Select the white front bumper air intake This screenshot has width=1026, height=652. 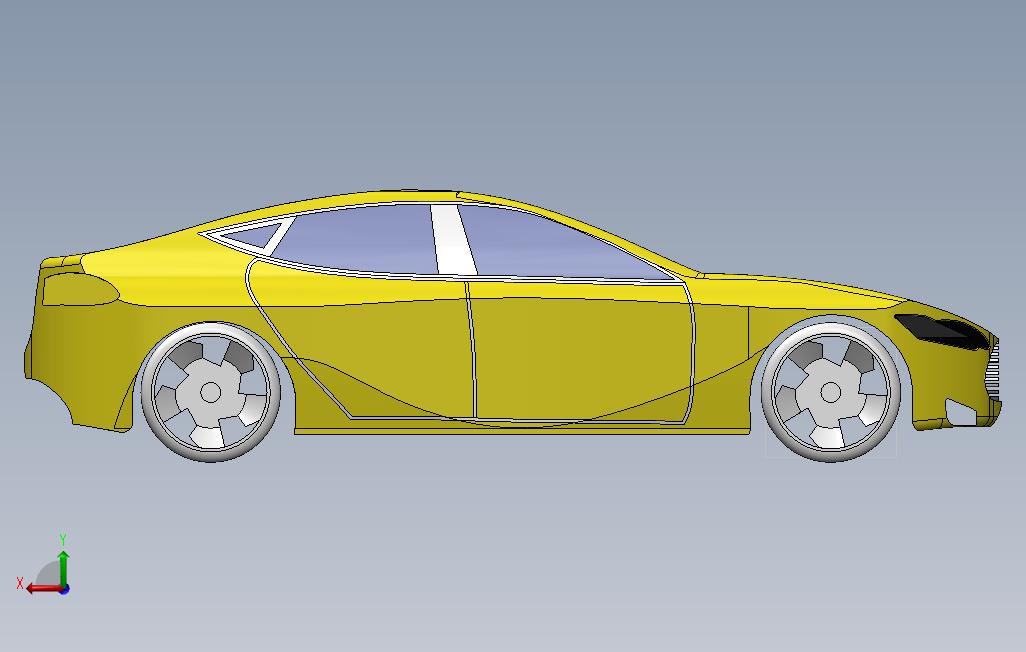[x=963, y=412]
